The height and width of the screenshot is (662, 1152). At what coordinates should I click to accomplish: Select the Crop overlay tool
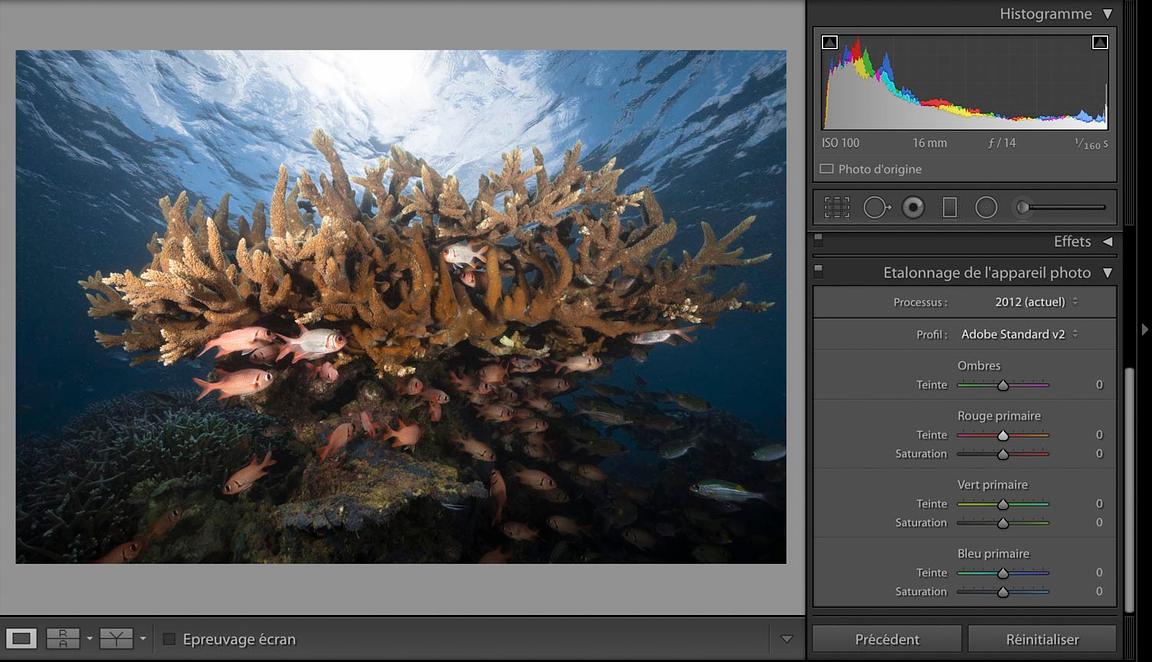point(837,208)
